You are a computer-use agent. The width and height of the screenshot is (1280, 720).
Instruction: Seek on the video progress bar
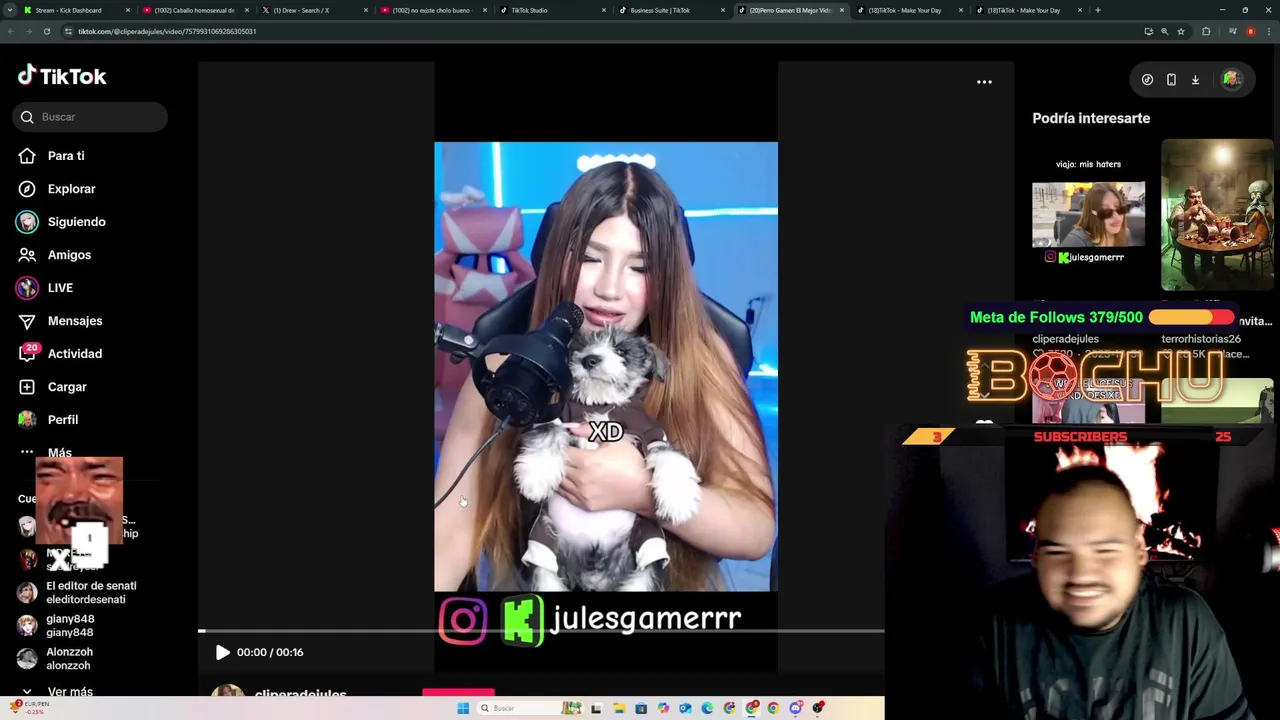point(541,631)
